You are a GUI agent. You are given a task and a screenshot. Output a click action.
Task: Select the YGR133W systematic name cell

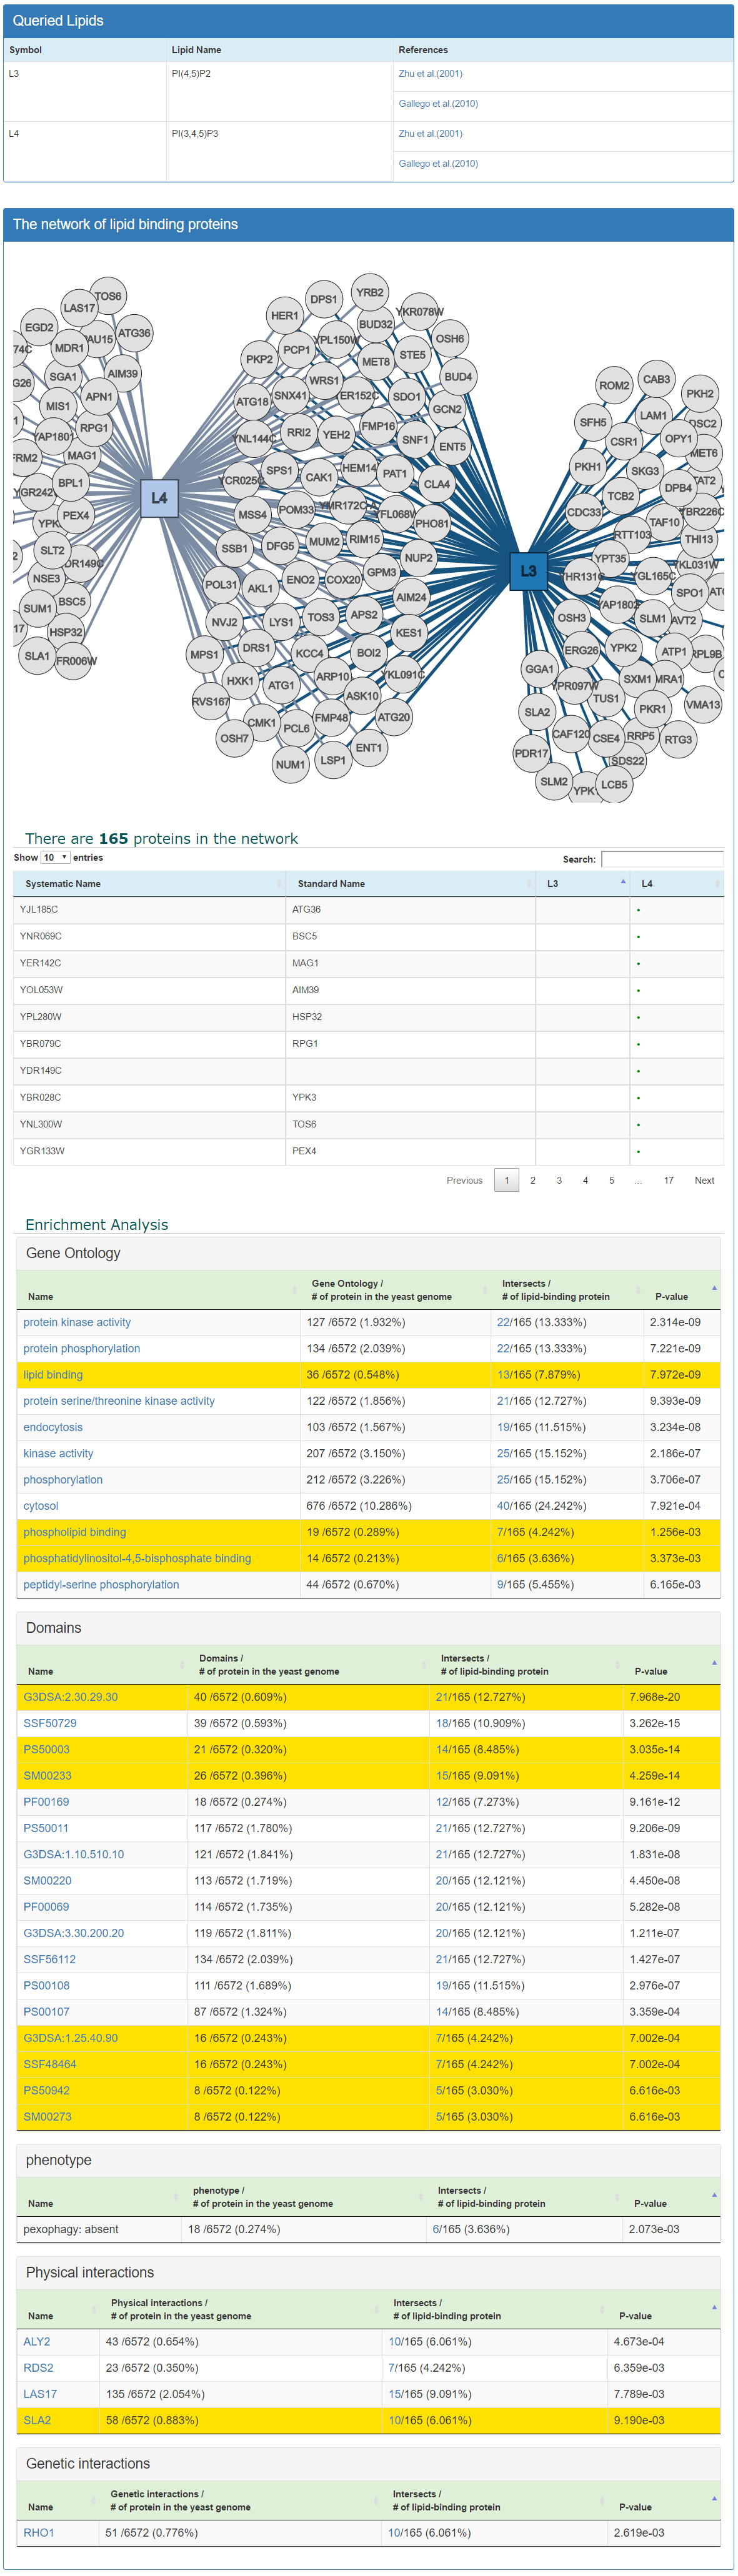(149, 1151)
